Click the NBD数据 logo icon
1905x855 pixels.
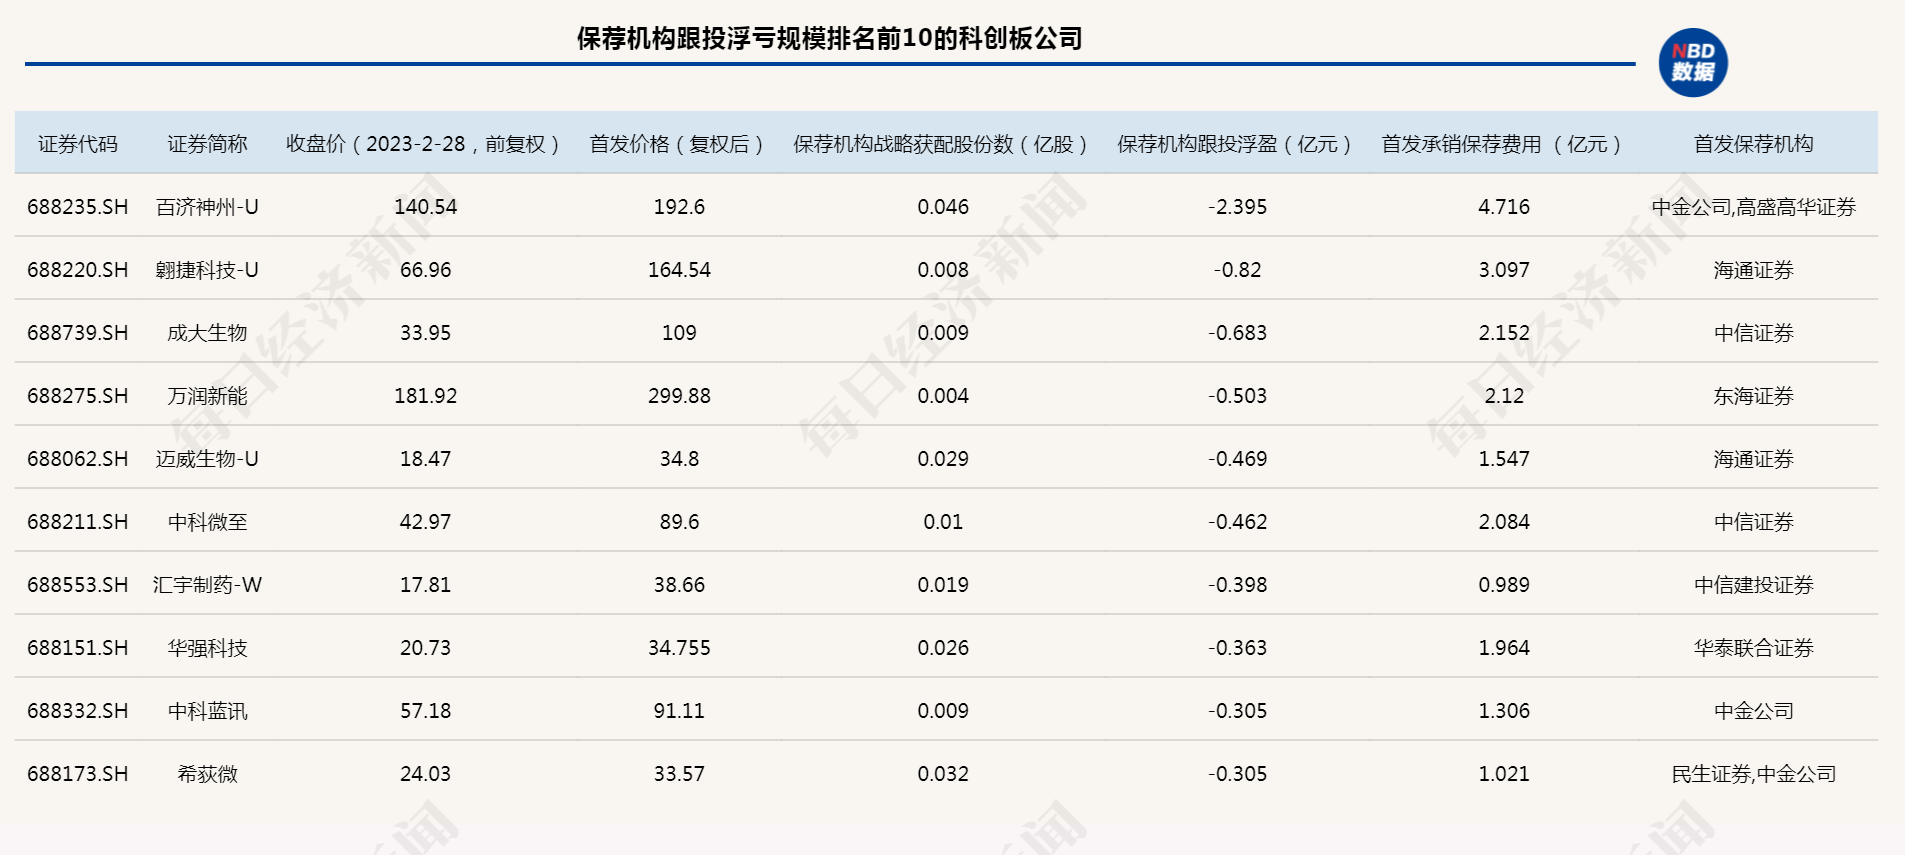coord(1693,62)
